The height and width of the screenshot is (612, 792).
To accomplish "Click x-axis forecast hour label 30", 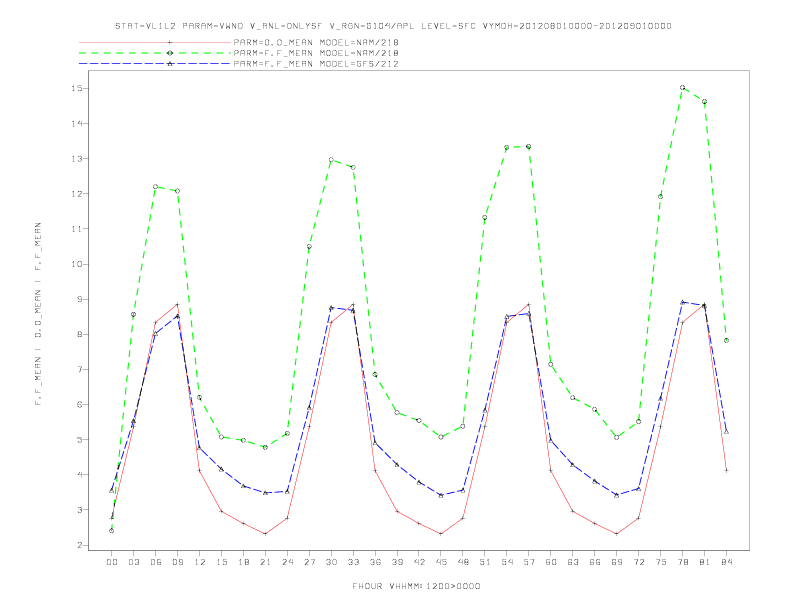I will pos(331,562).
